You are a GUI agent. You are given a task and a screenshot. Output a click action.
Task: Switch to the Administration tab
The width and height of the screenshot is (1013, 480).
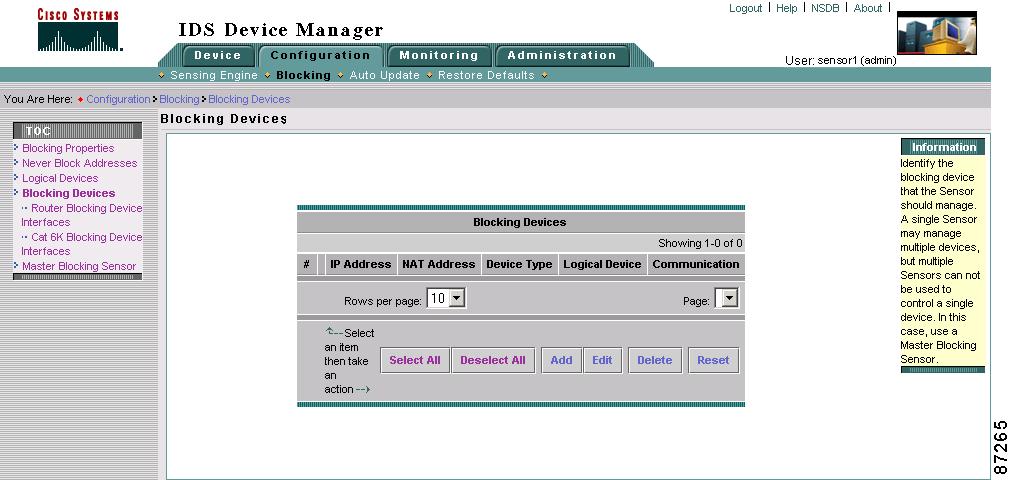(x=562, y=56)
